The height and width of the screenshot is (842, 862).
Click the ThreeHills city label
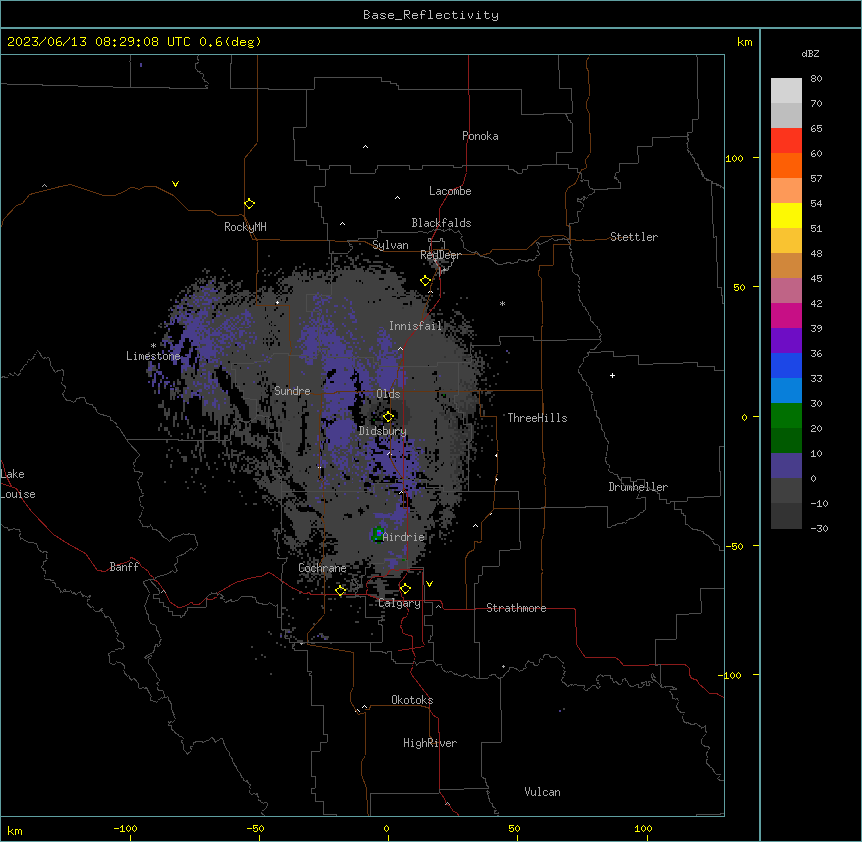537,418
